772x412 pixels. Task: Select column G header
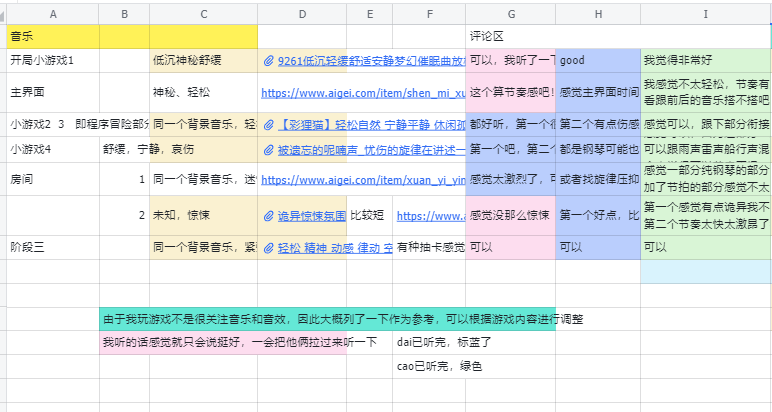click(510, 14)
